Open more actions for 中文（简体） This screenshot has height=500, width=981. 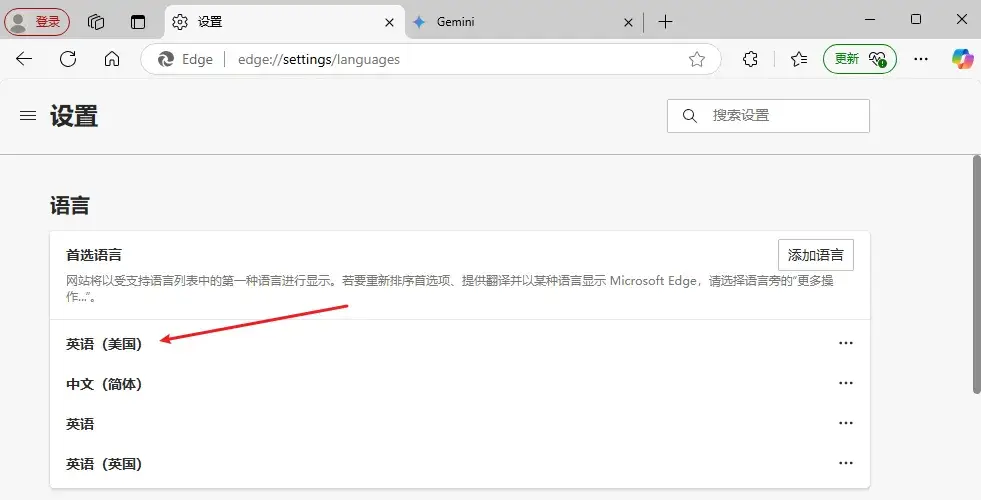click(846, 383)
